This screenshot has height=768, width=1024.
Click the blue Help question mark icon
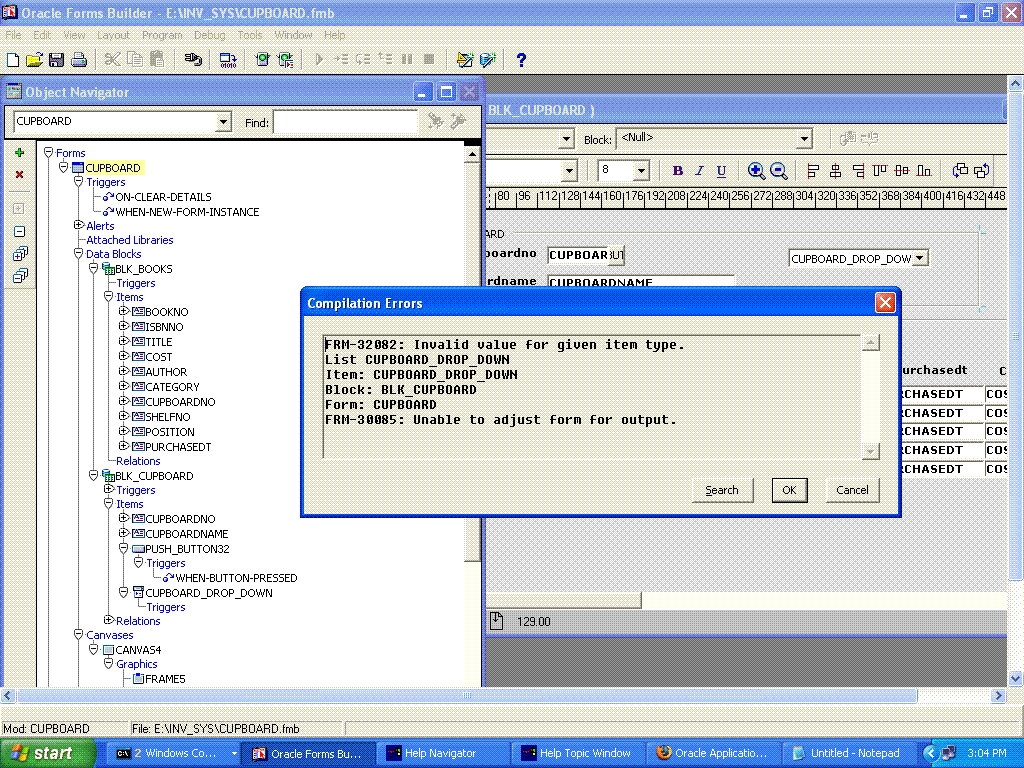(520, 60)
